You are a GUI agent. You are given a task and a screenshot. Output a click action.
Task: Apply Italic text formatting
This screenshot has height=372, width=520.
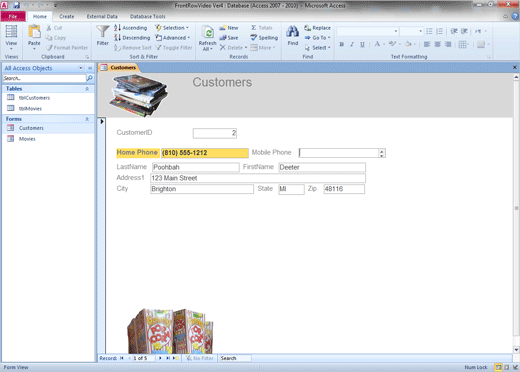[352, 44]
